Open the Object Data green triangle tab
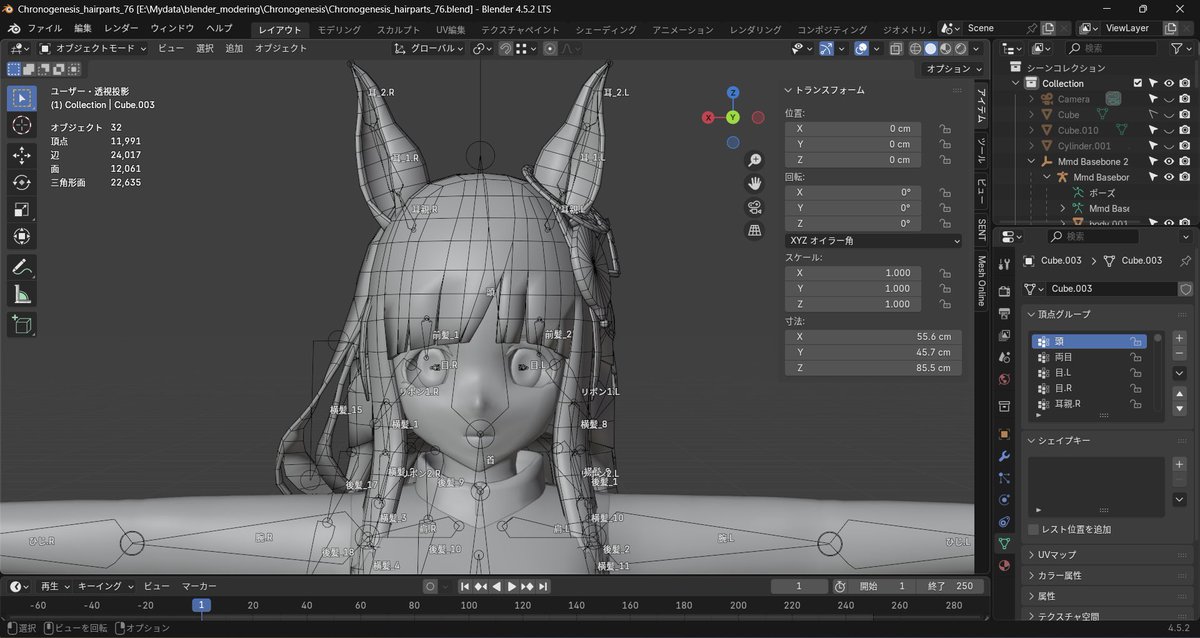 click(1004, 543)
